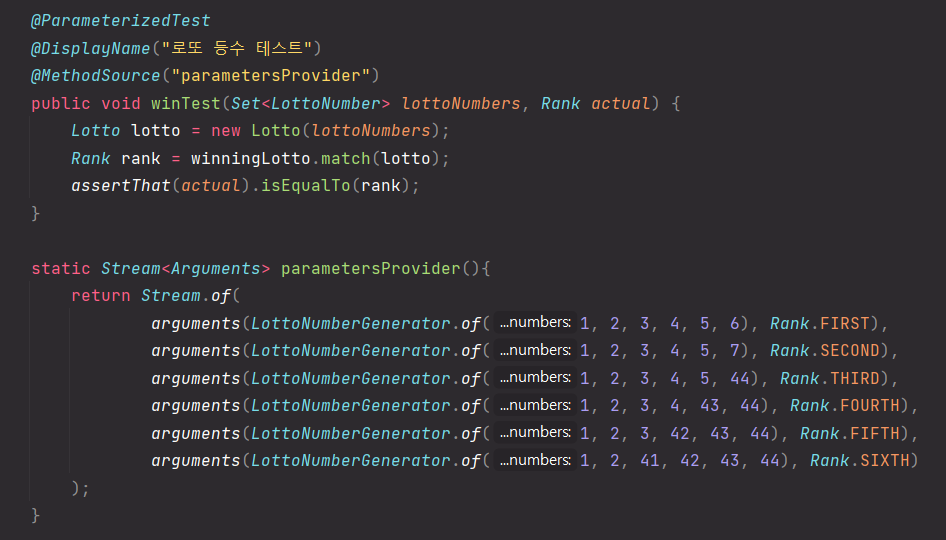Click Stream in the return Stream.of statement
Image resolution: width=946 pixels, height=540 pixels.
(171, 296)
